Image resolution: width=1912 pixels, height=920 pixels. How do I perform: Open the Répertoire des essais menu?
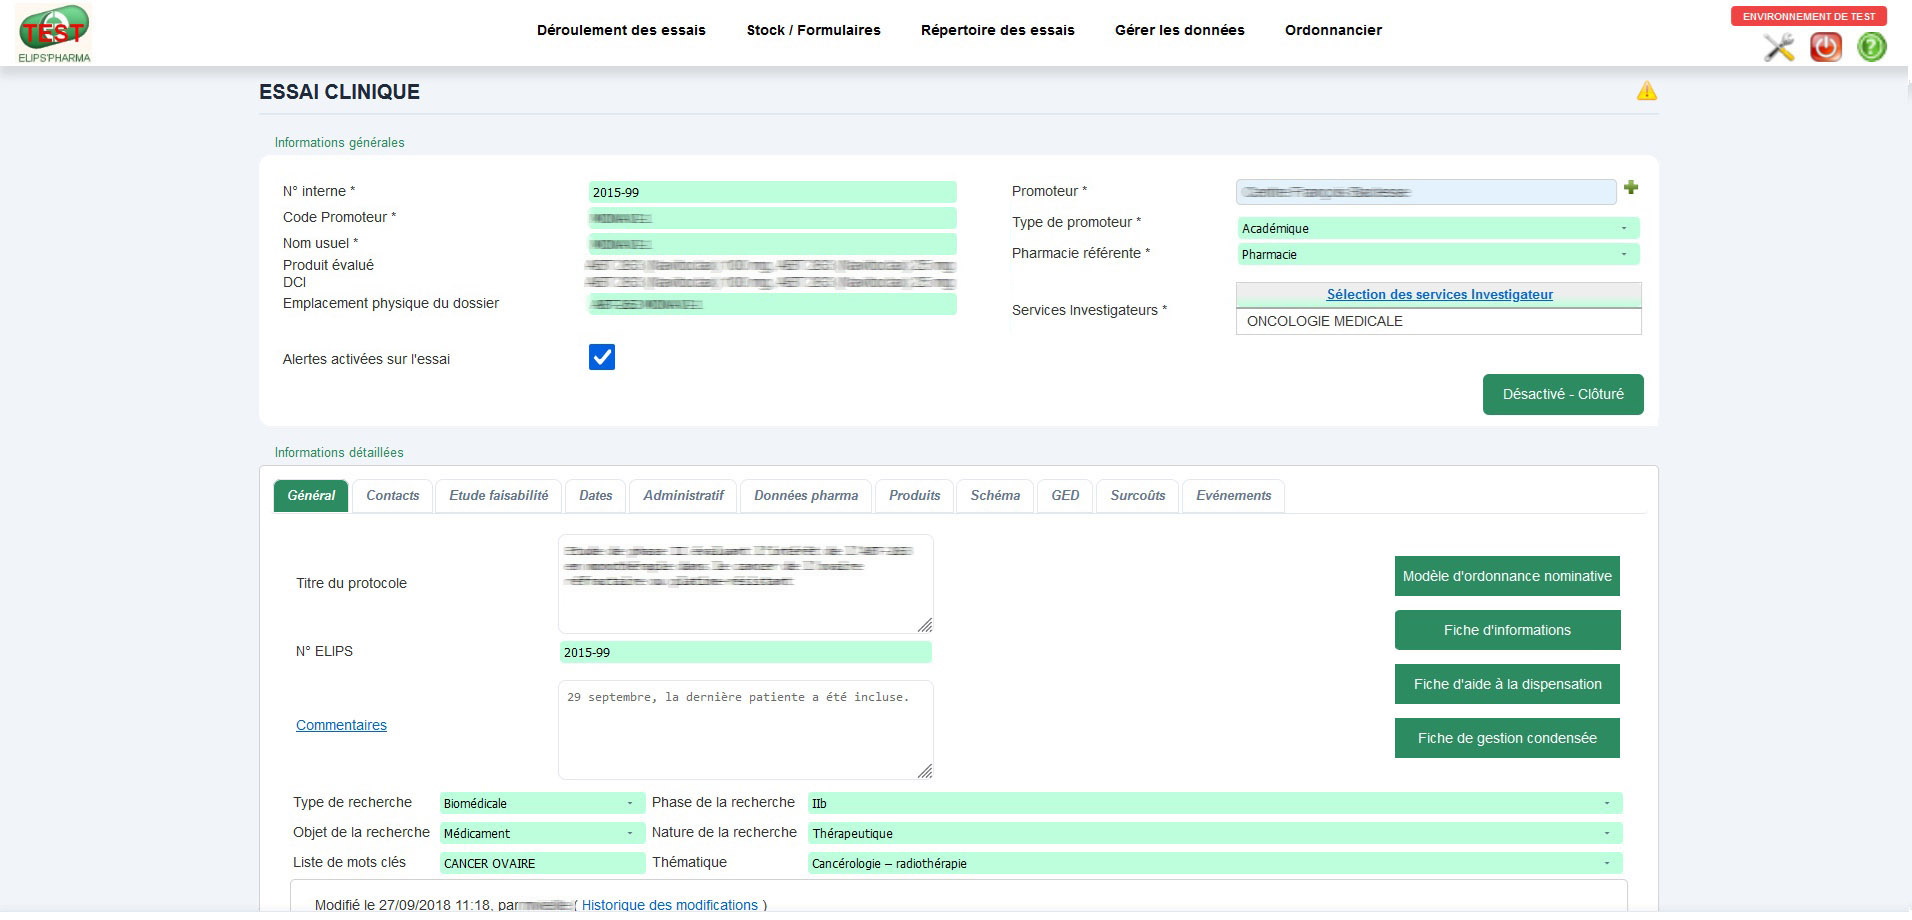click(x=997, y=30)
